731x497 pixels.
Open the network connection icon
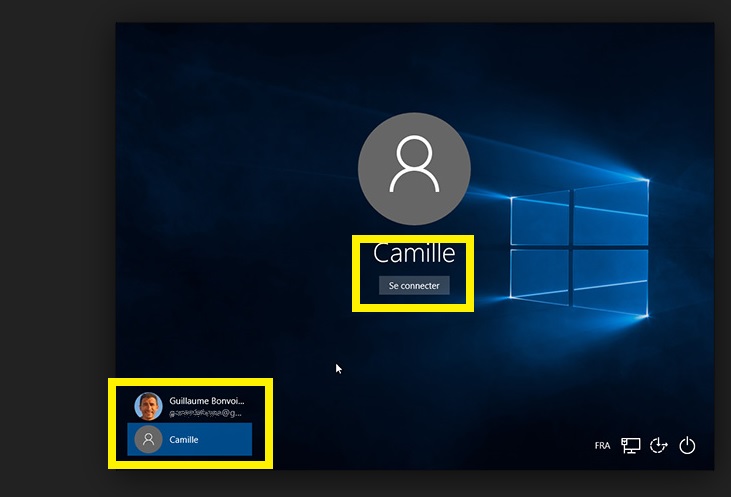click(x=630, y=446)
